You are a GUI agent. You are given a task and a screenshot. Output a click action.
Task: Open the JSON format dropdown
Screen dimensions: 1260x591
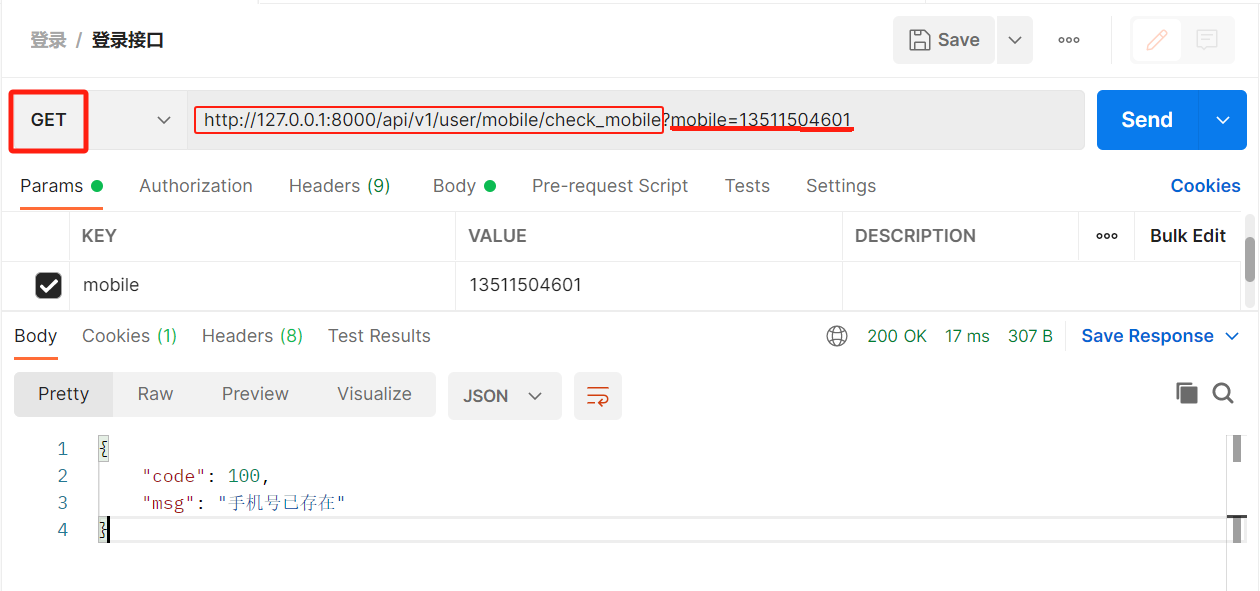click(504, 396)
